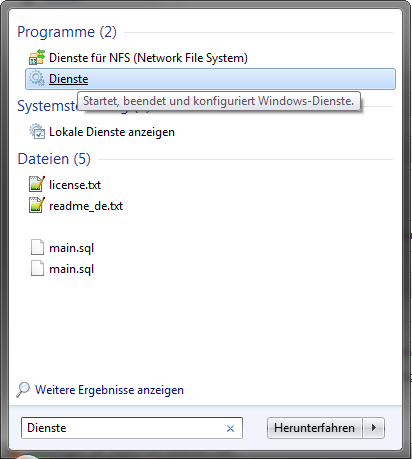Select Dienste für NFS (Network File System)

coord(148,58)
